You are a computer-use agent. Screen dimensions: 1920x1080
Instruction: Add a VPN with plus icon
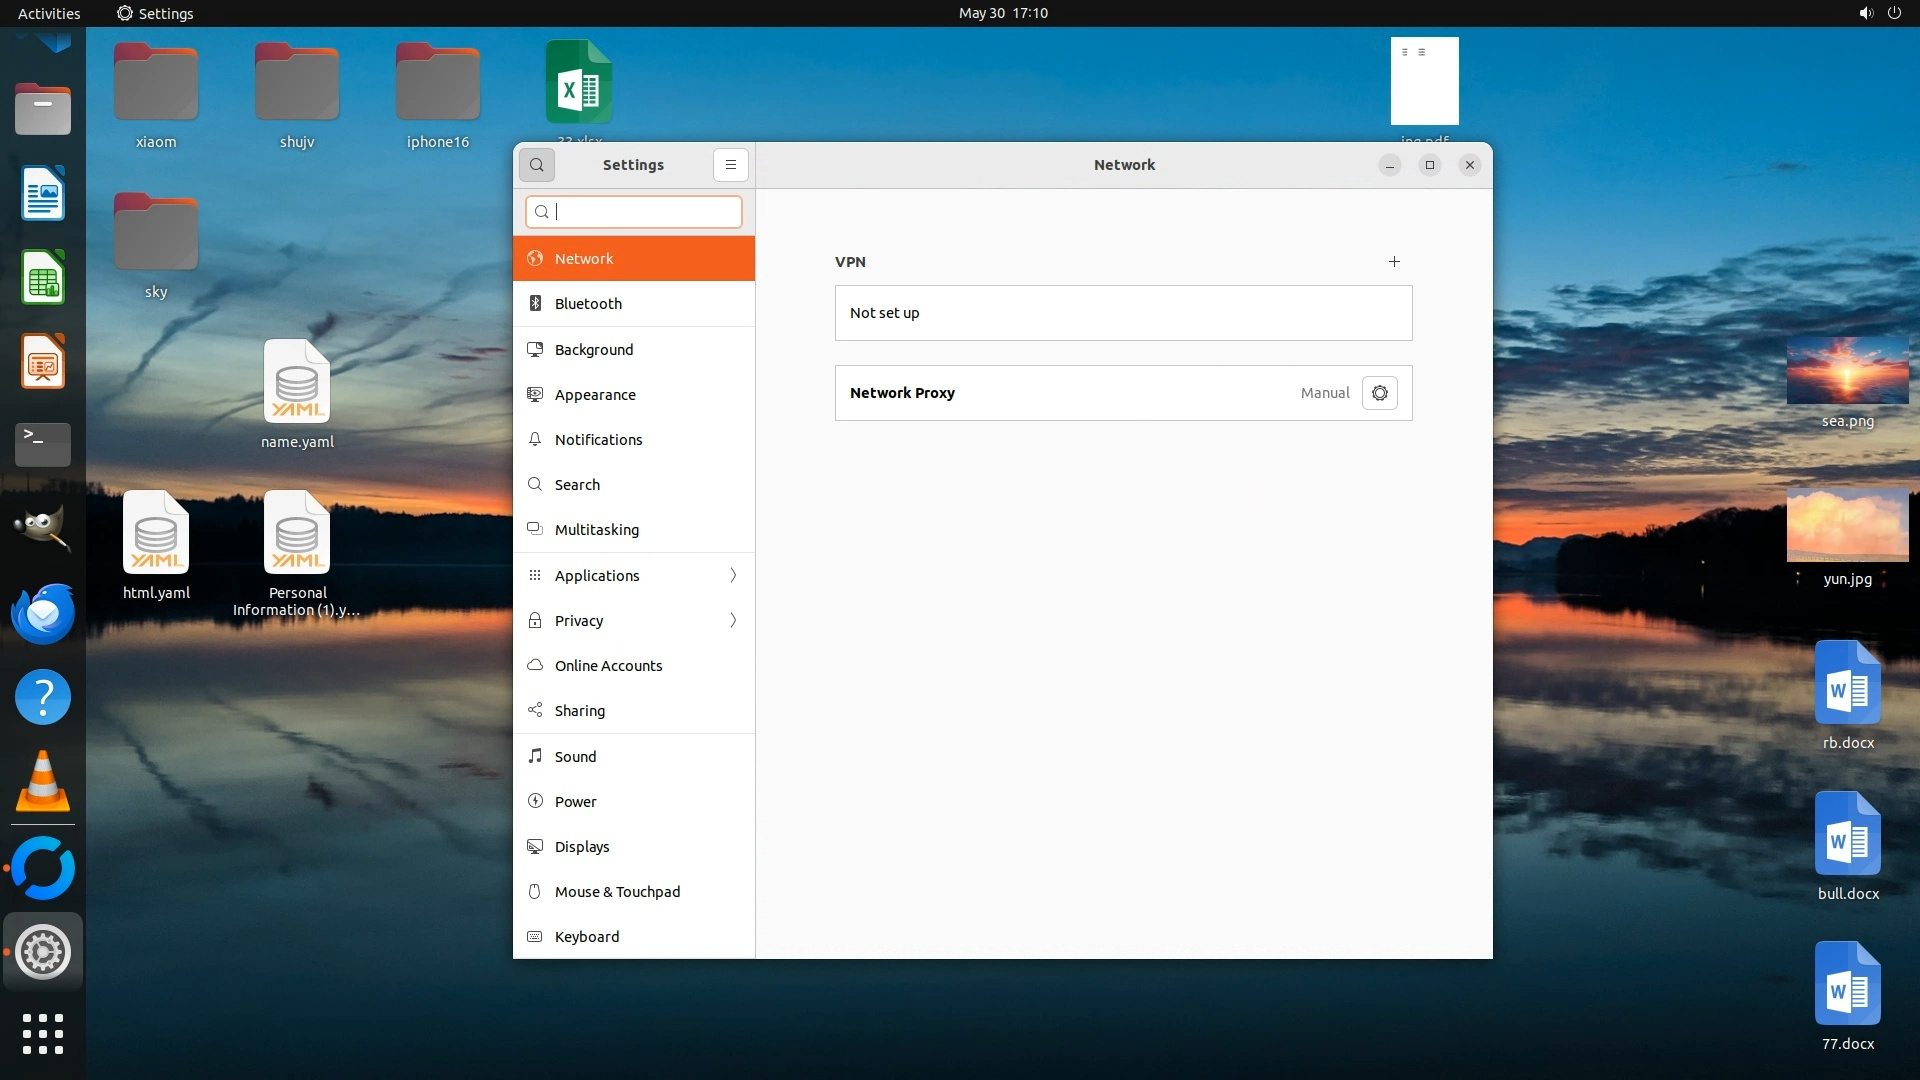tap(1394, 262)
